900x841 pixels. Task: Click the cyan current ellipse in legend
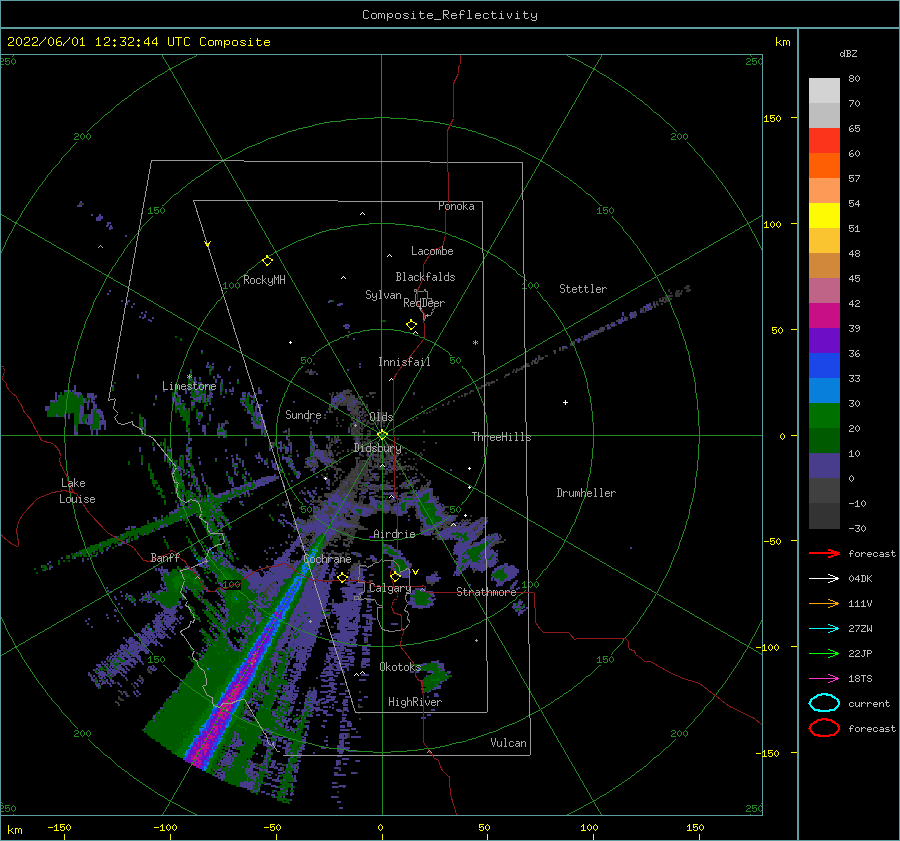point(824,703)
